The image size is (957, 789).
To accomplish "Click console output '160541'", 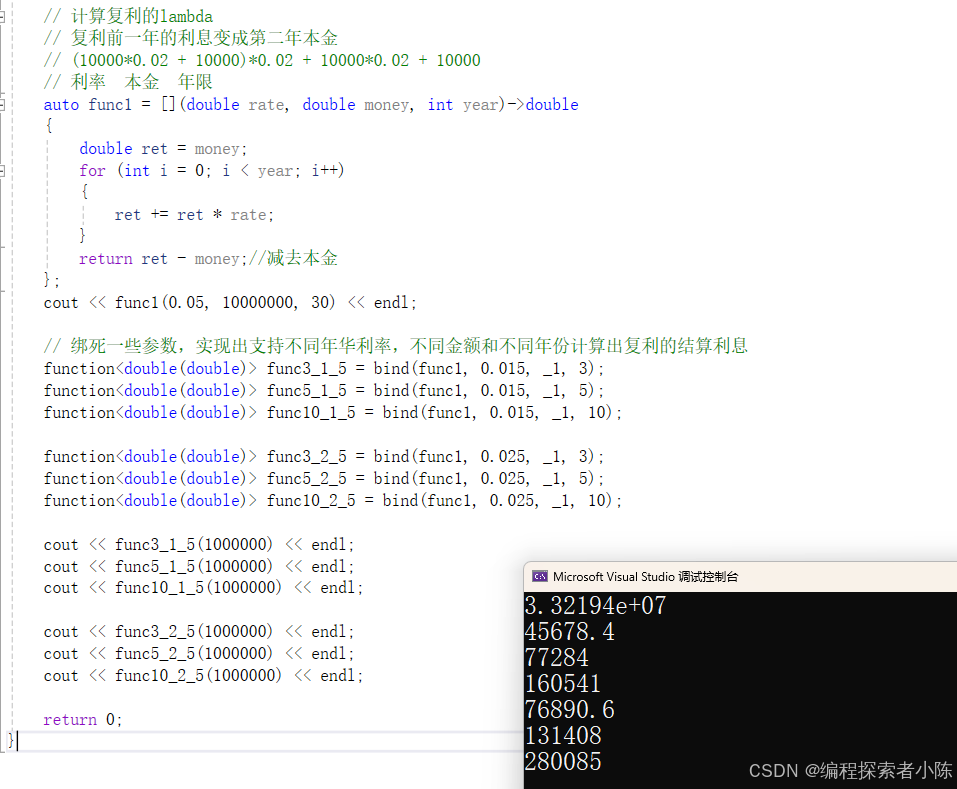I will point(563,683).
